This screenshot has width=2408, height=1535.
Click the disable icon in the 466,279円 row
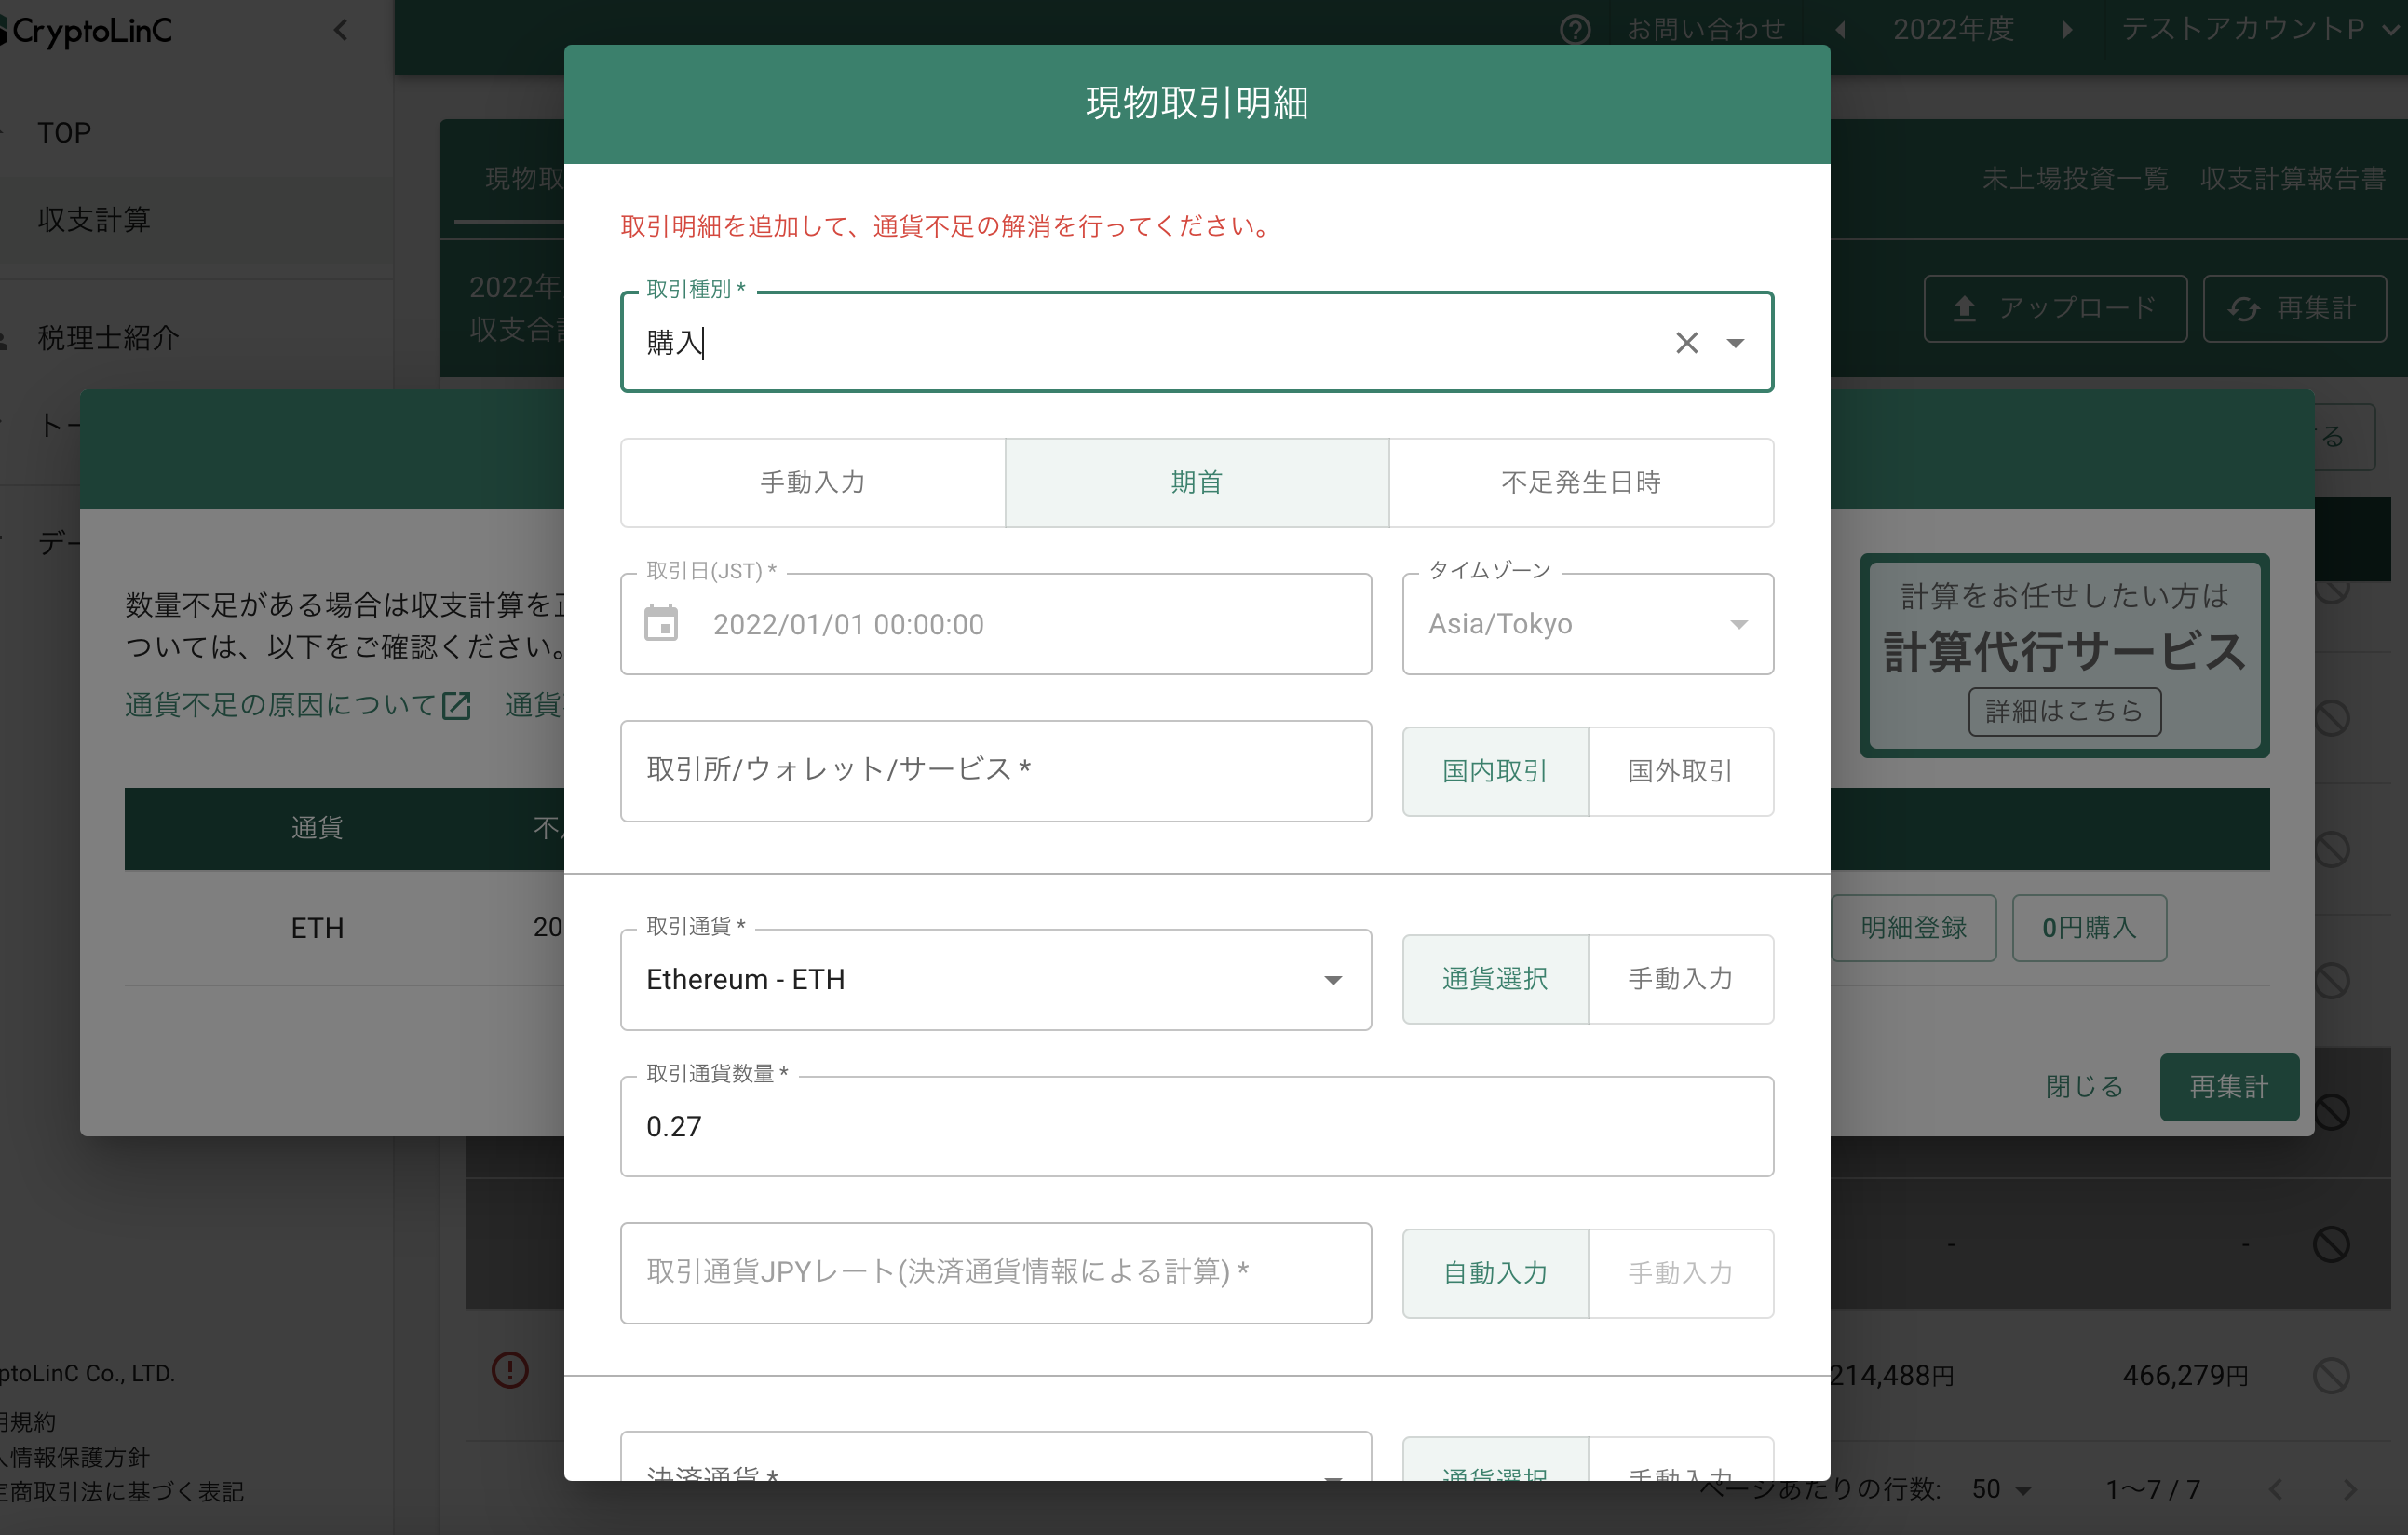(x=2331, y=1375)
